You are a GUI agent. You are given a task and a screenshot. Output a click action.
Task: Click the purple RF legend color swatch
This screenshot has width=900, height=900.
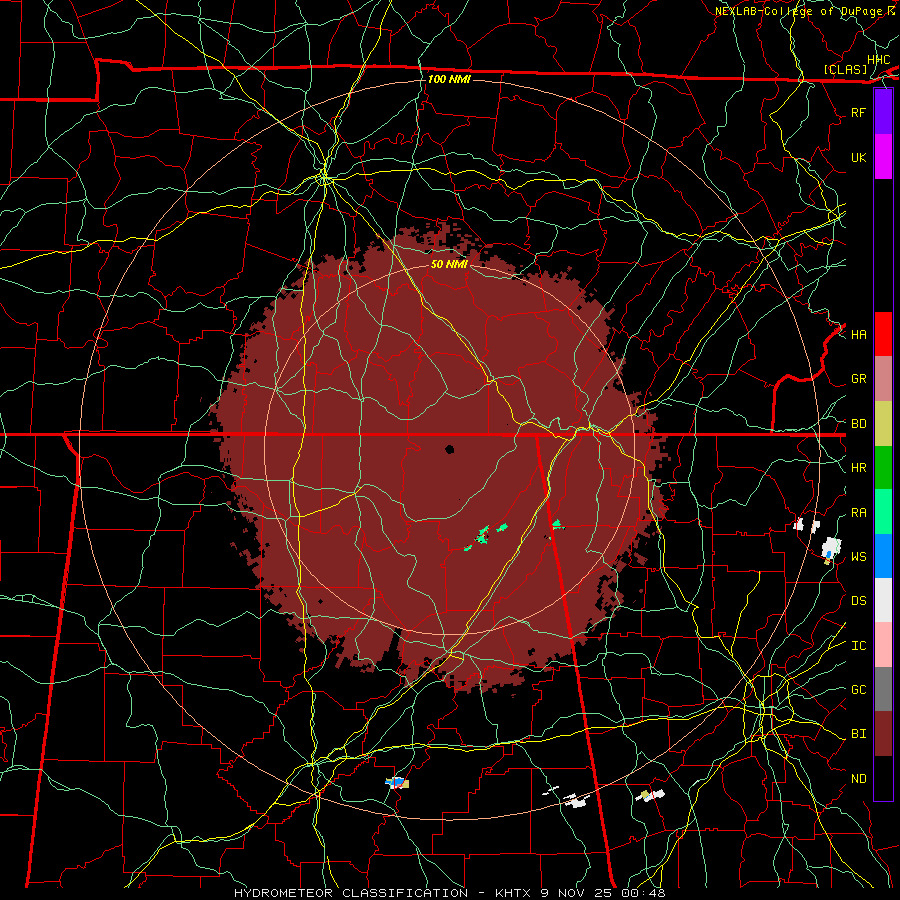click(883, 112)
